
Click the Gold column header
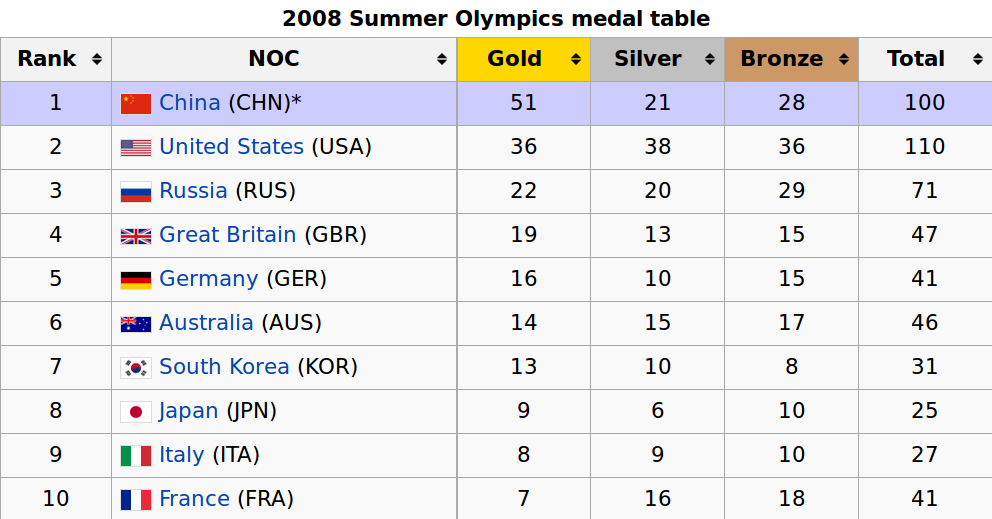(515, 59)
